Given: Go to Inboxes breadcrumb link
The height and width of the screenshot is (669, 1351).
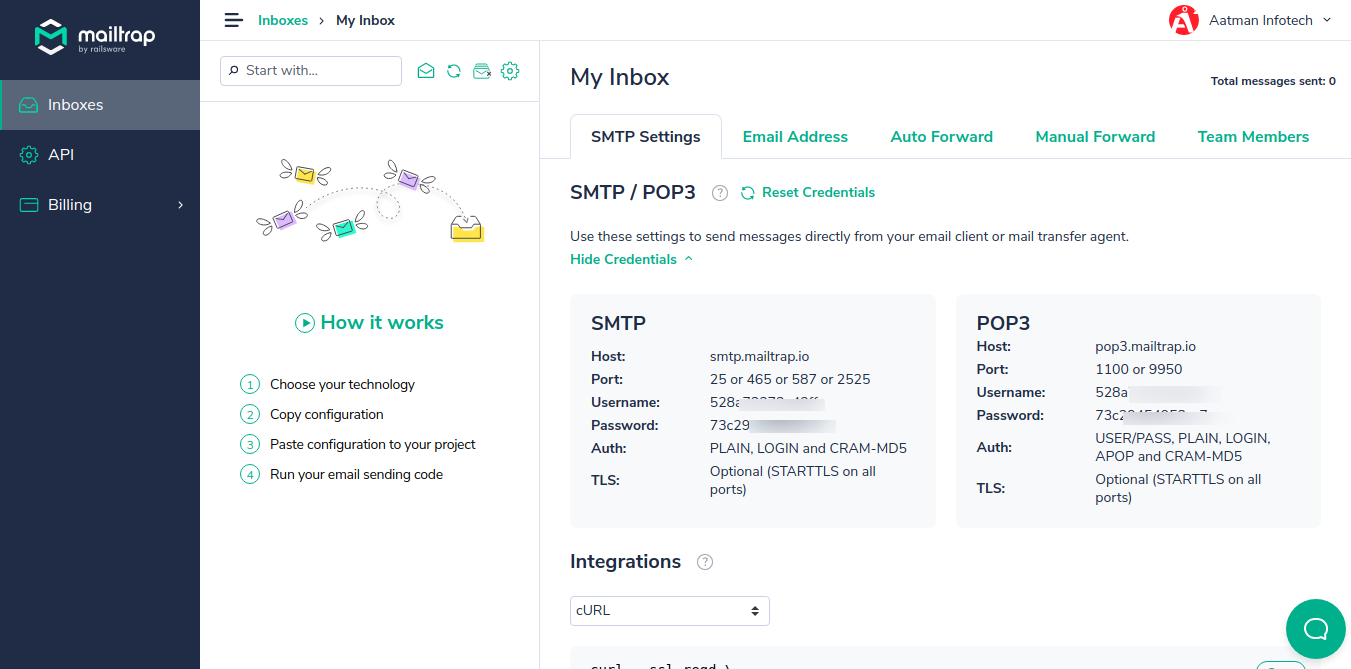Looking at the screenshot, I should tap(283, 20).
